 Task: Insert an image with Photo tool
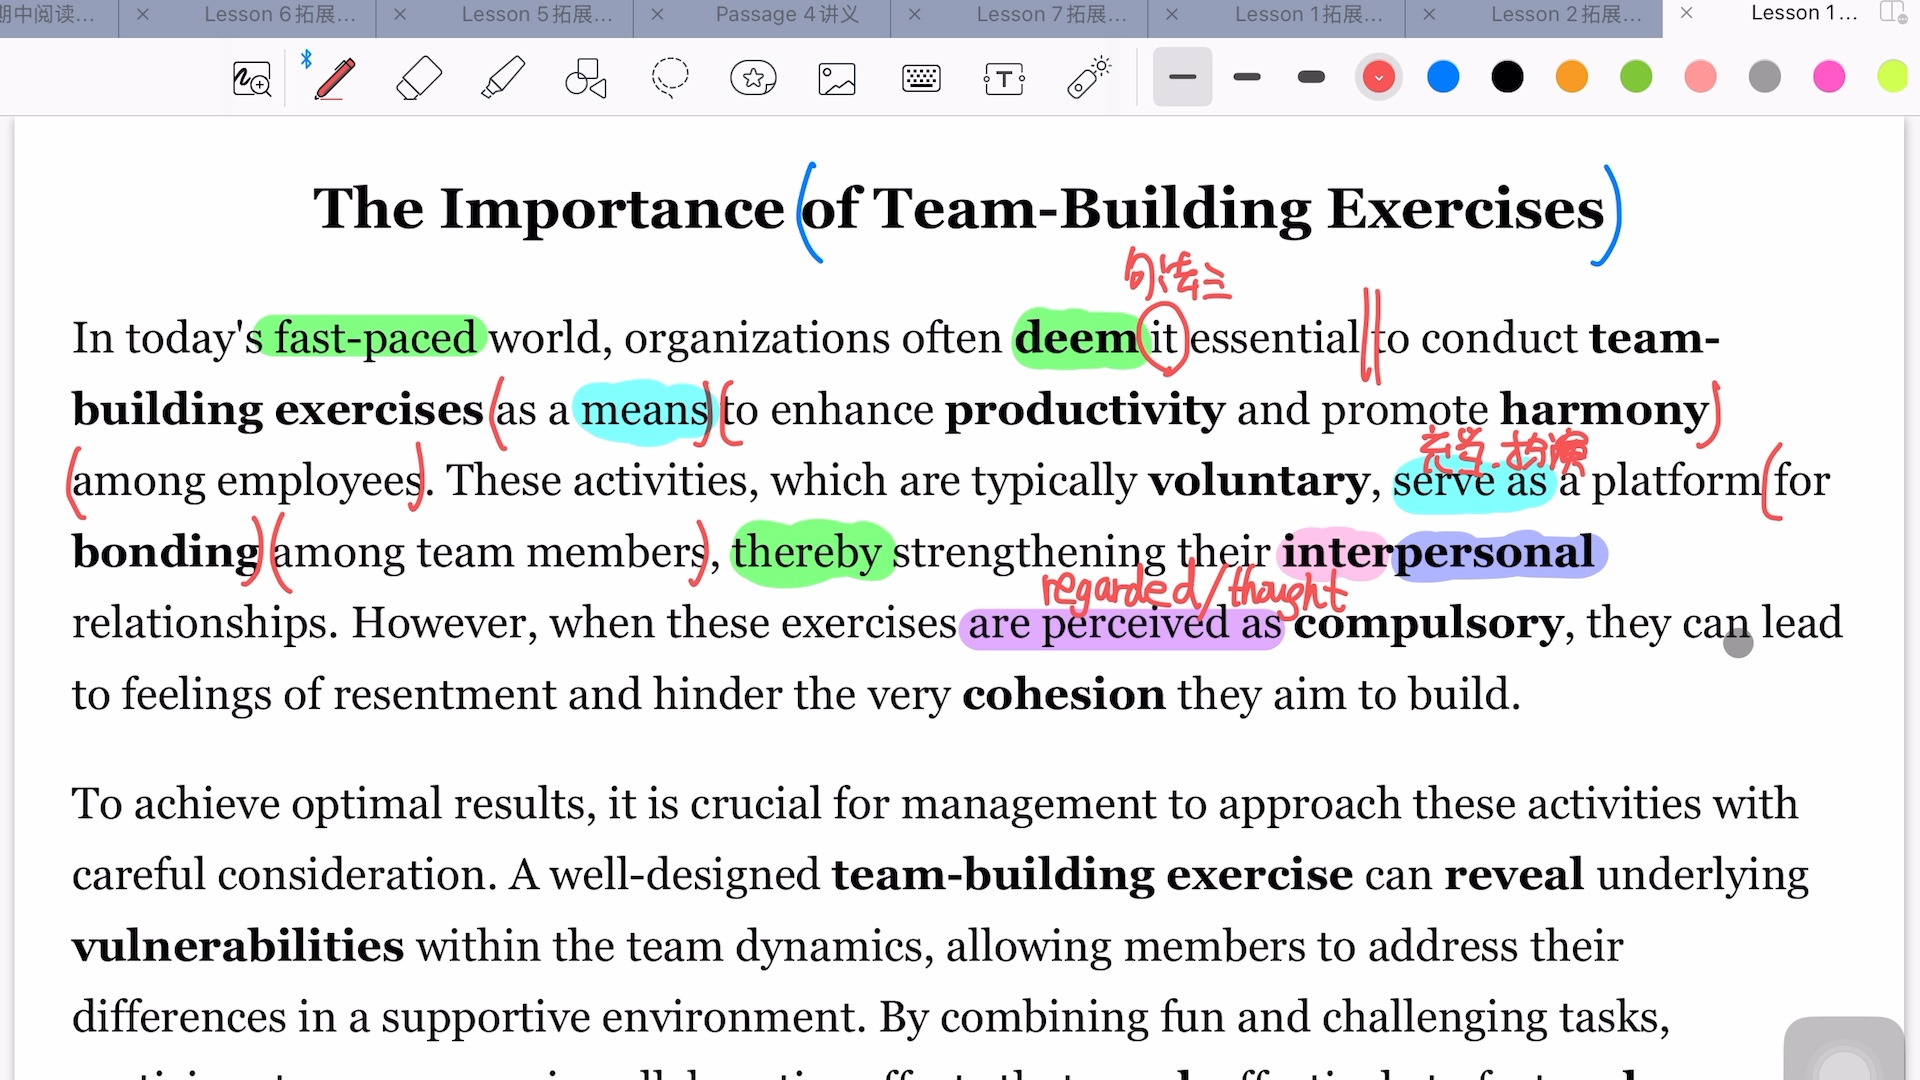[x=837, y=78]
